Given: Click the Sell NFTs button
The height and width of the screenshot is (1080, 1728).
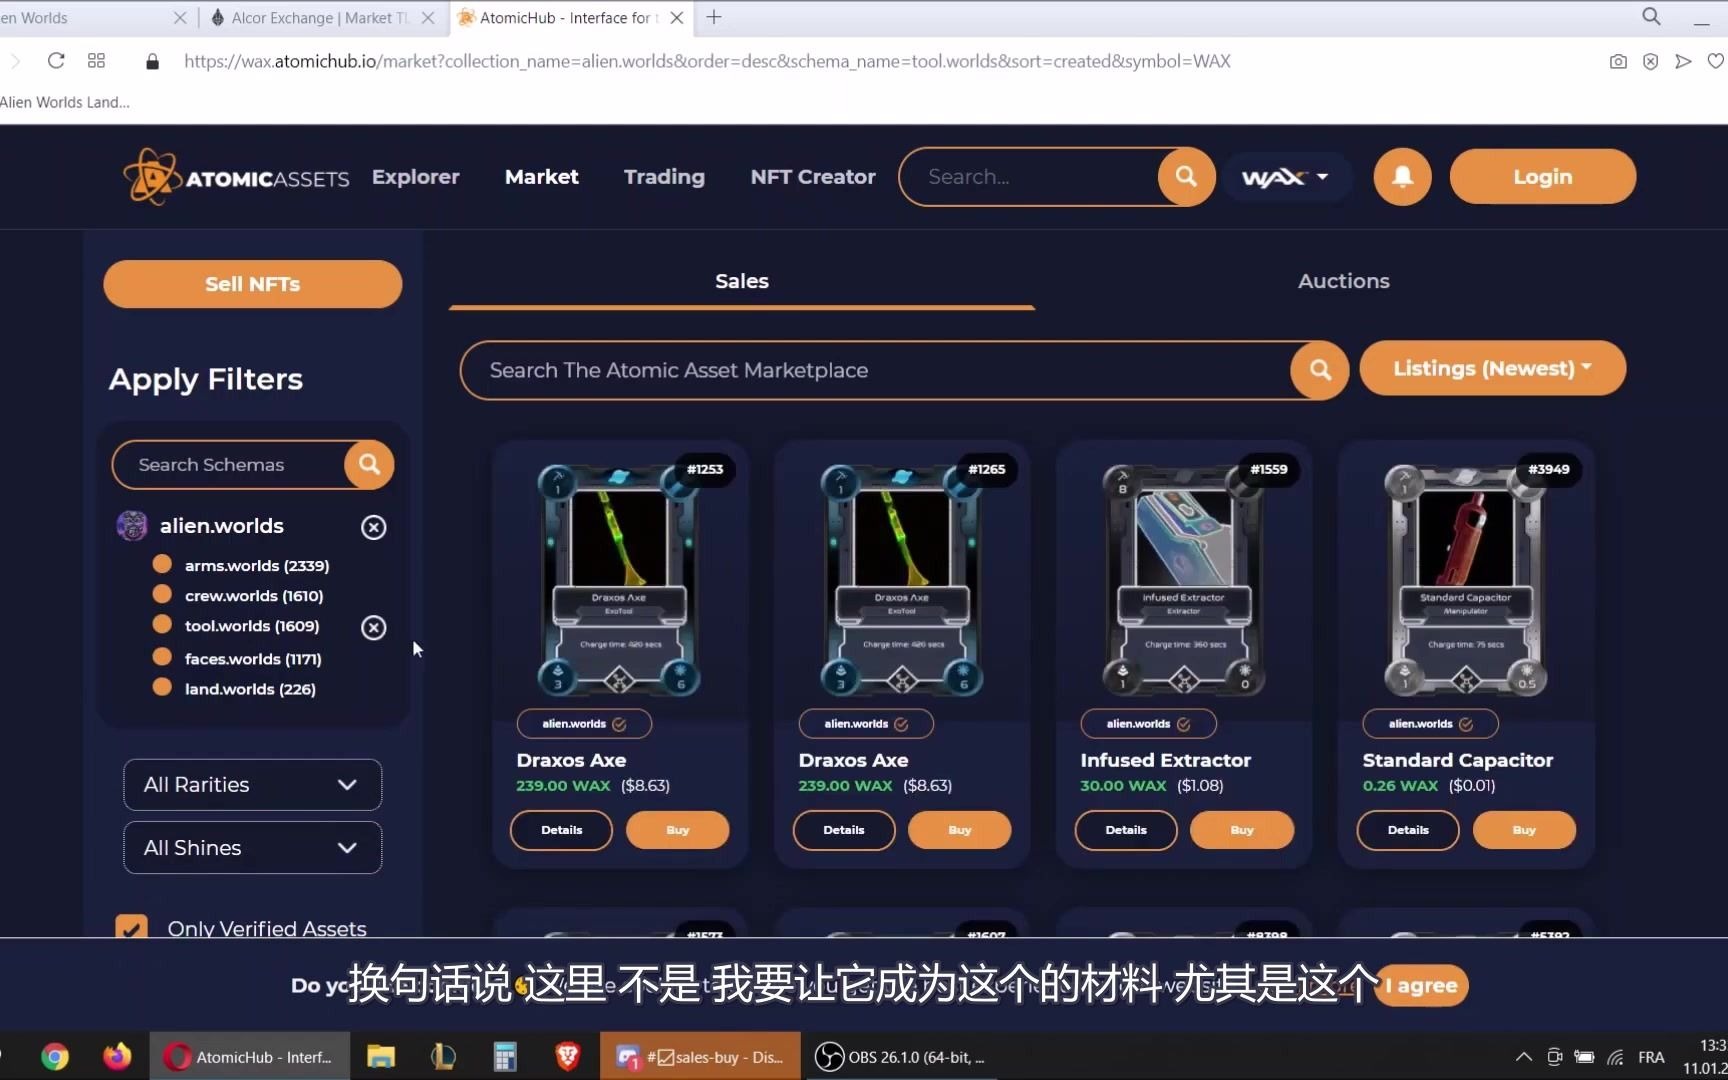Looking at the screenshot, I should coord(252,284).
